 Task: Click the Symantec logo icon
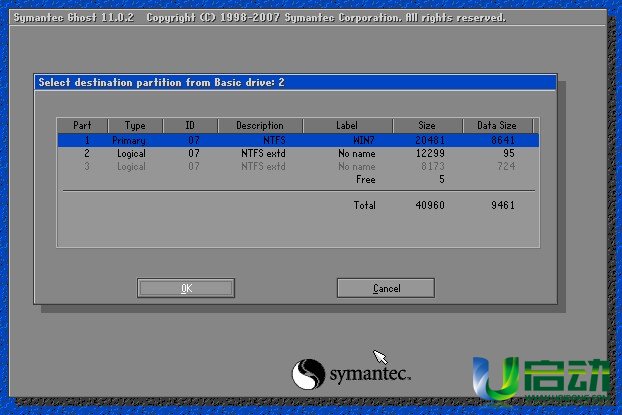pos(308,374)
